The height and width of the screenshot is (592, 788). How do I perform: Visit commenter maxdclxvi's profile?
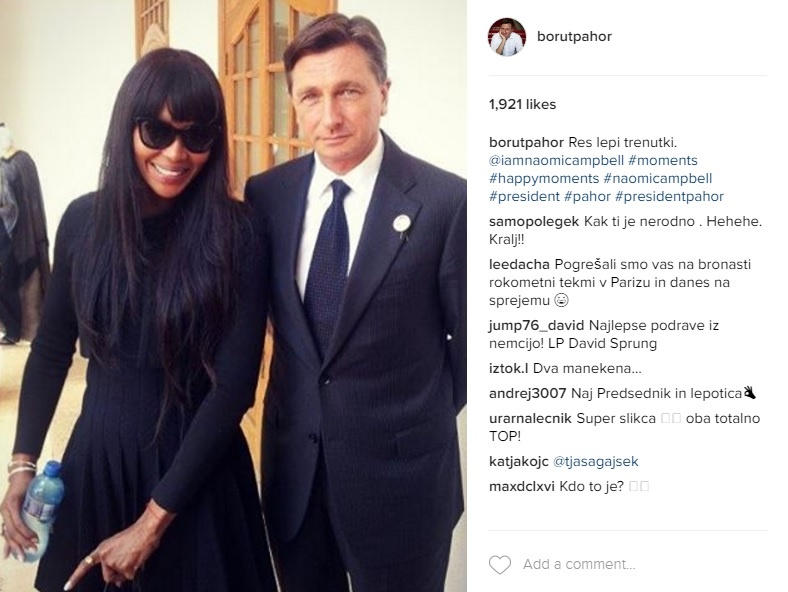[x=522, y=486]
